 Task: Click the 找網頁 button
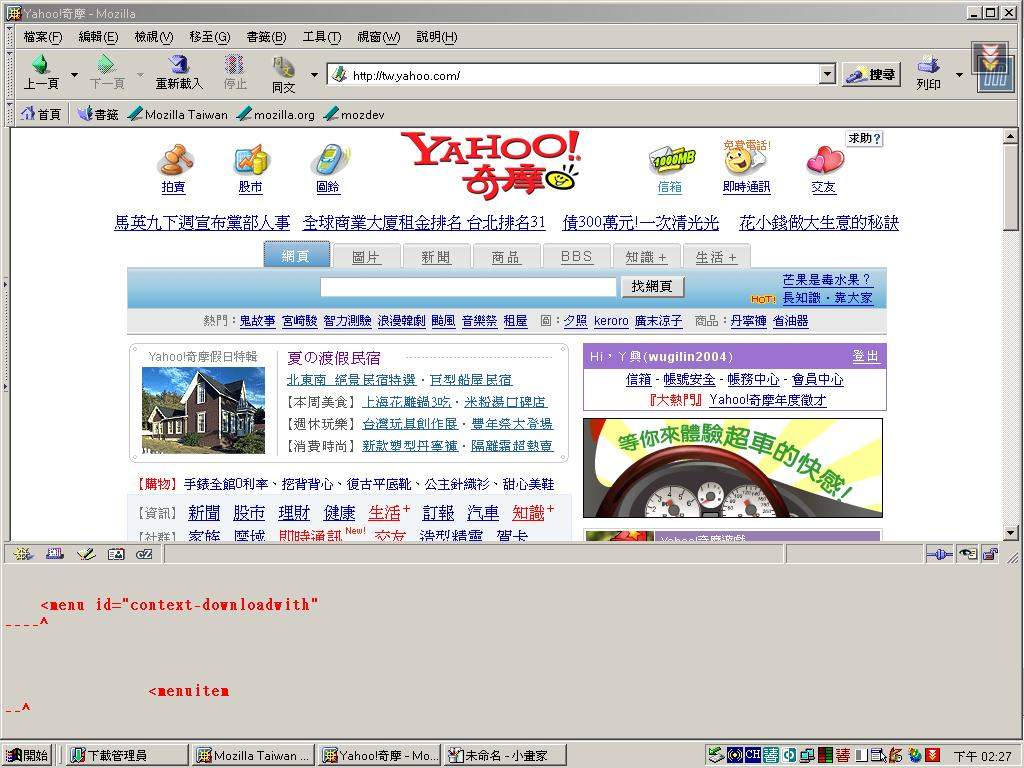(x=651, y=286)
